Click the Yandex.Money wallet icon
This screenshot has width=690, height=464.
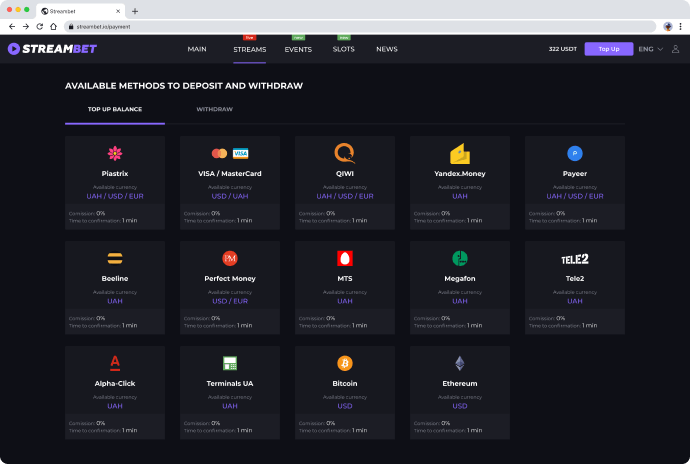coord(460,154)
